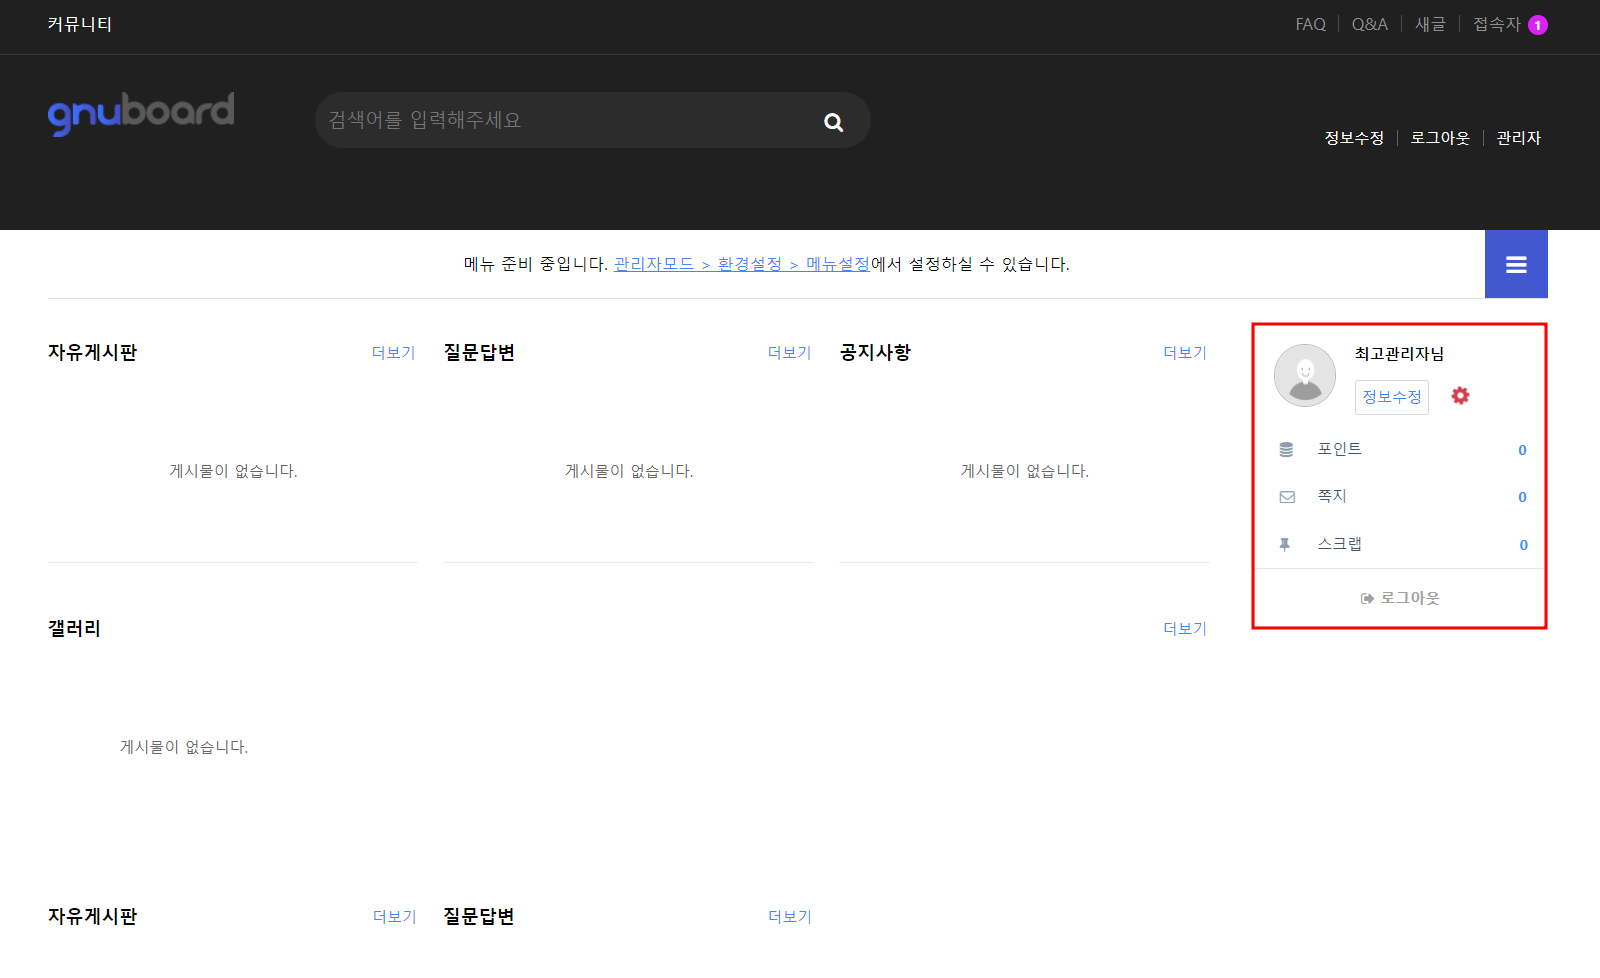The width and height of the screenshot is (1600, 978).
Task: Click the user profile avatar image
Action: [1305, 375]
